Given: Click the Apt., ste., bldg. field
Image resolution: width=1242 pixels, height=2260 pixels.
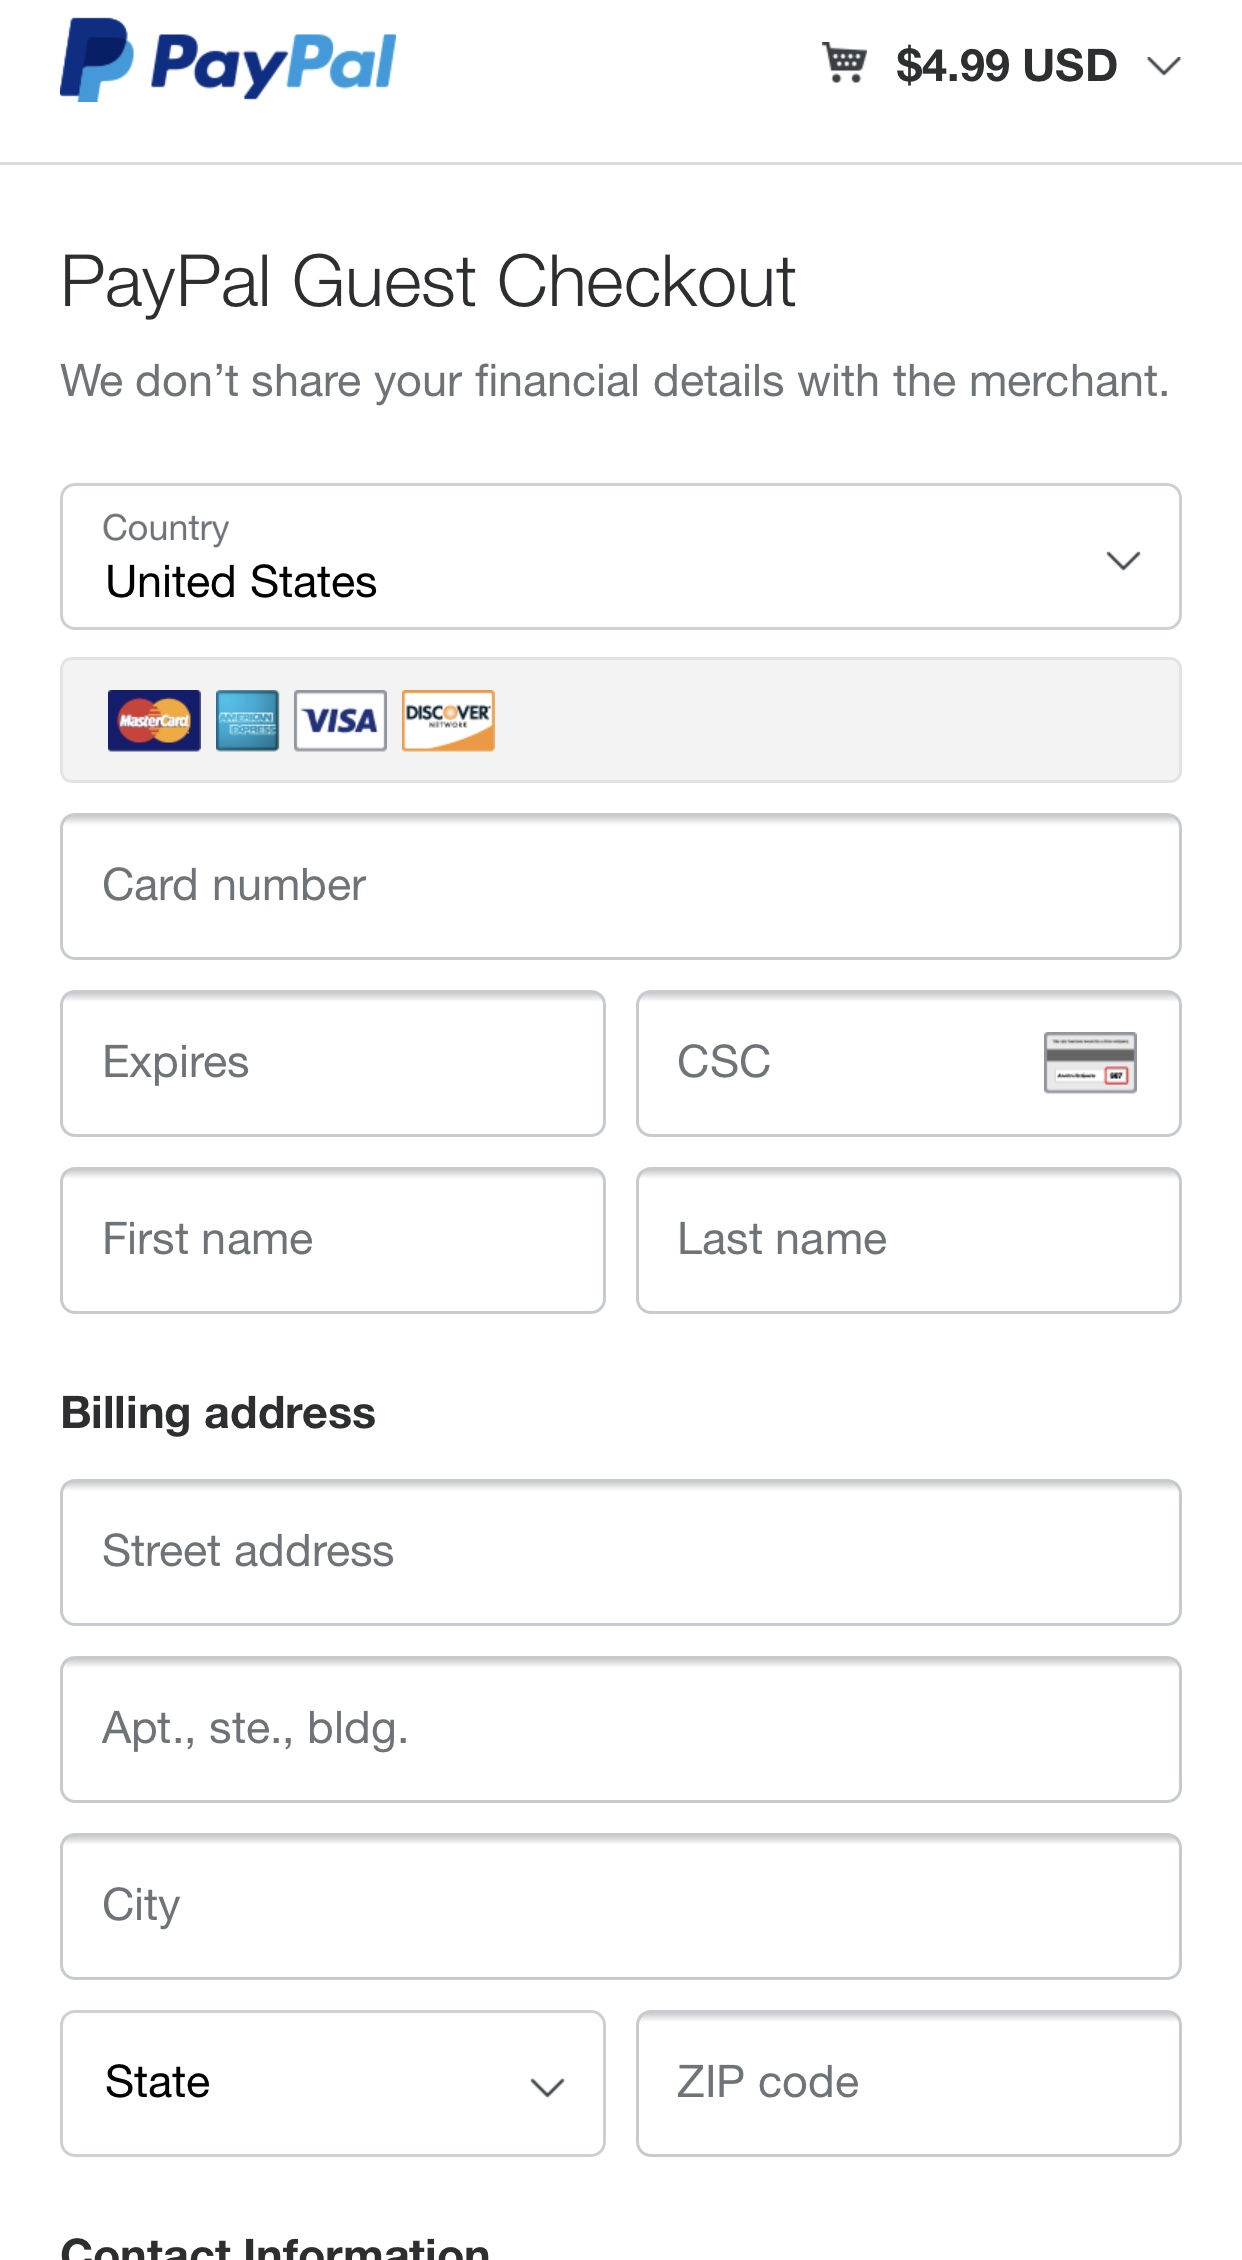Looking at the screenshot, I should 621,1729.
